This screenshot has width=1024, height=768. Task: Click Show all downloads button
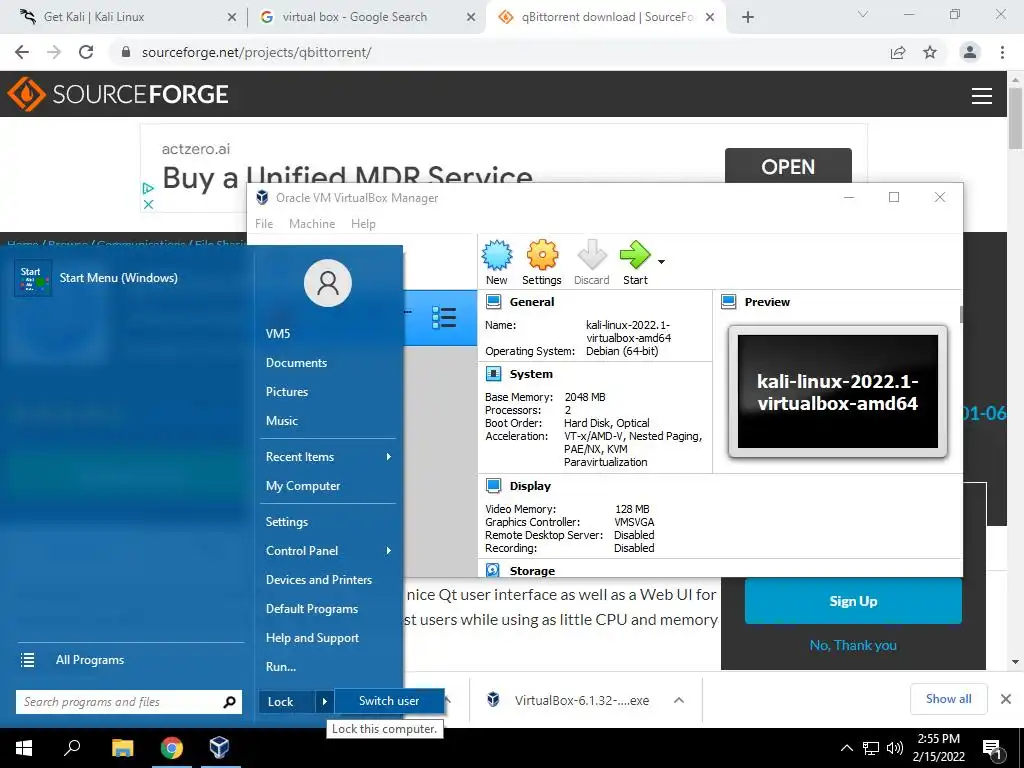(948, 699)
